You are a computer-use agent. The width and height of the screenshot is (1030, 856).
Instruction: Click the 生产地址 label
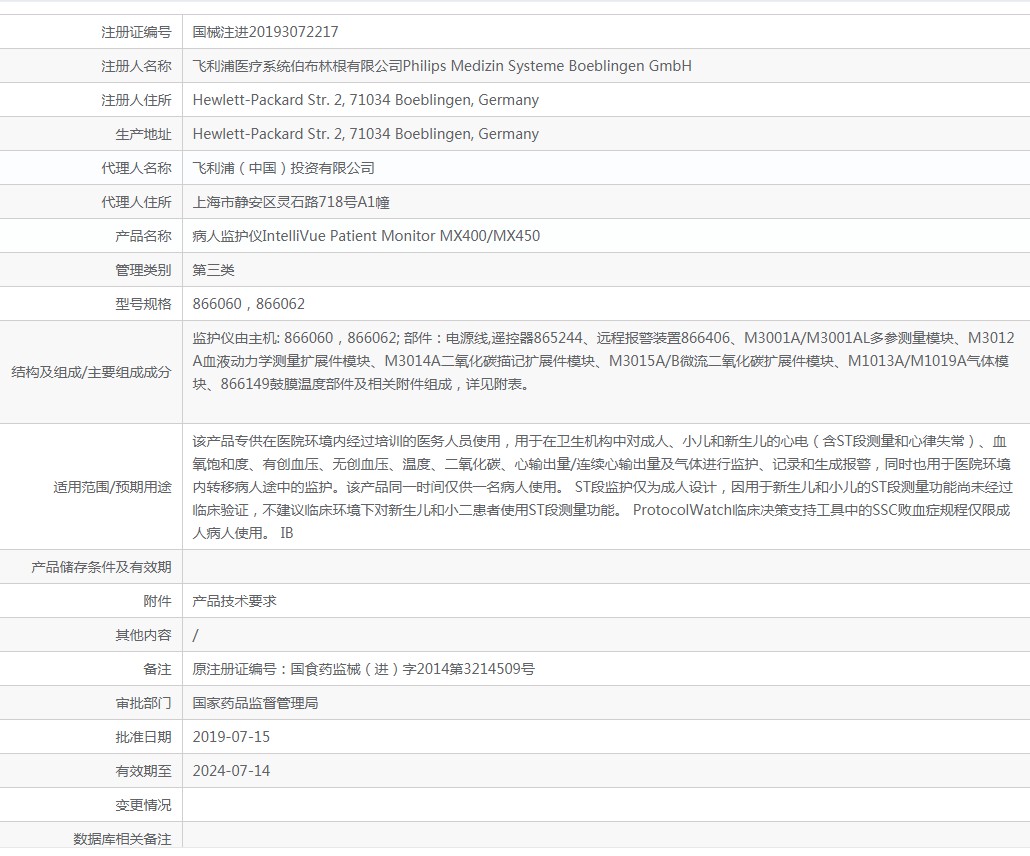click(x=143, y=134)
